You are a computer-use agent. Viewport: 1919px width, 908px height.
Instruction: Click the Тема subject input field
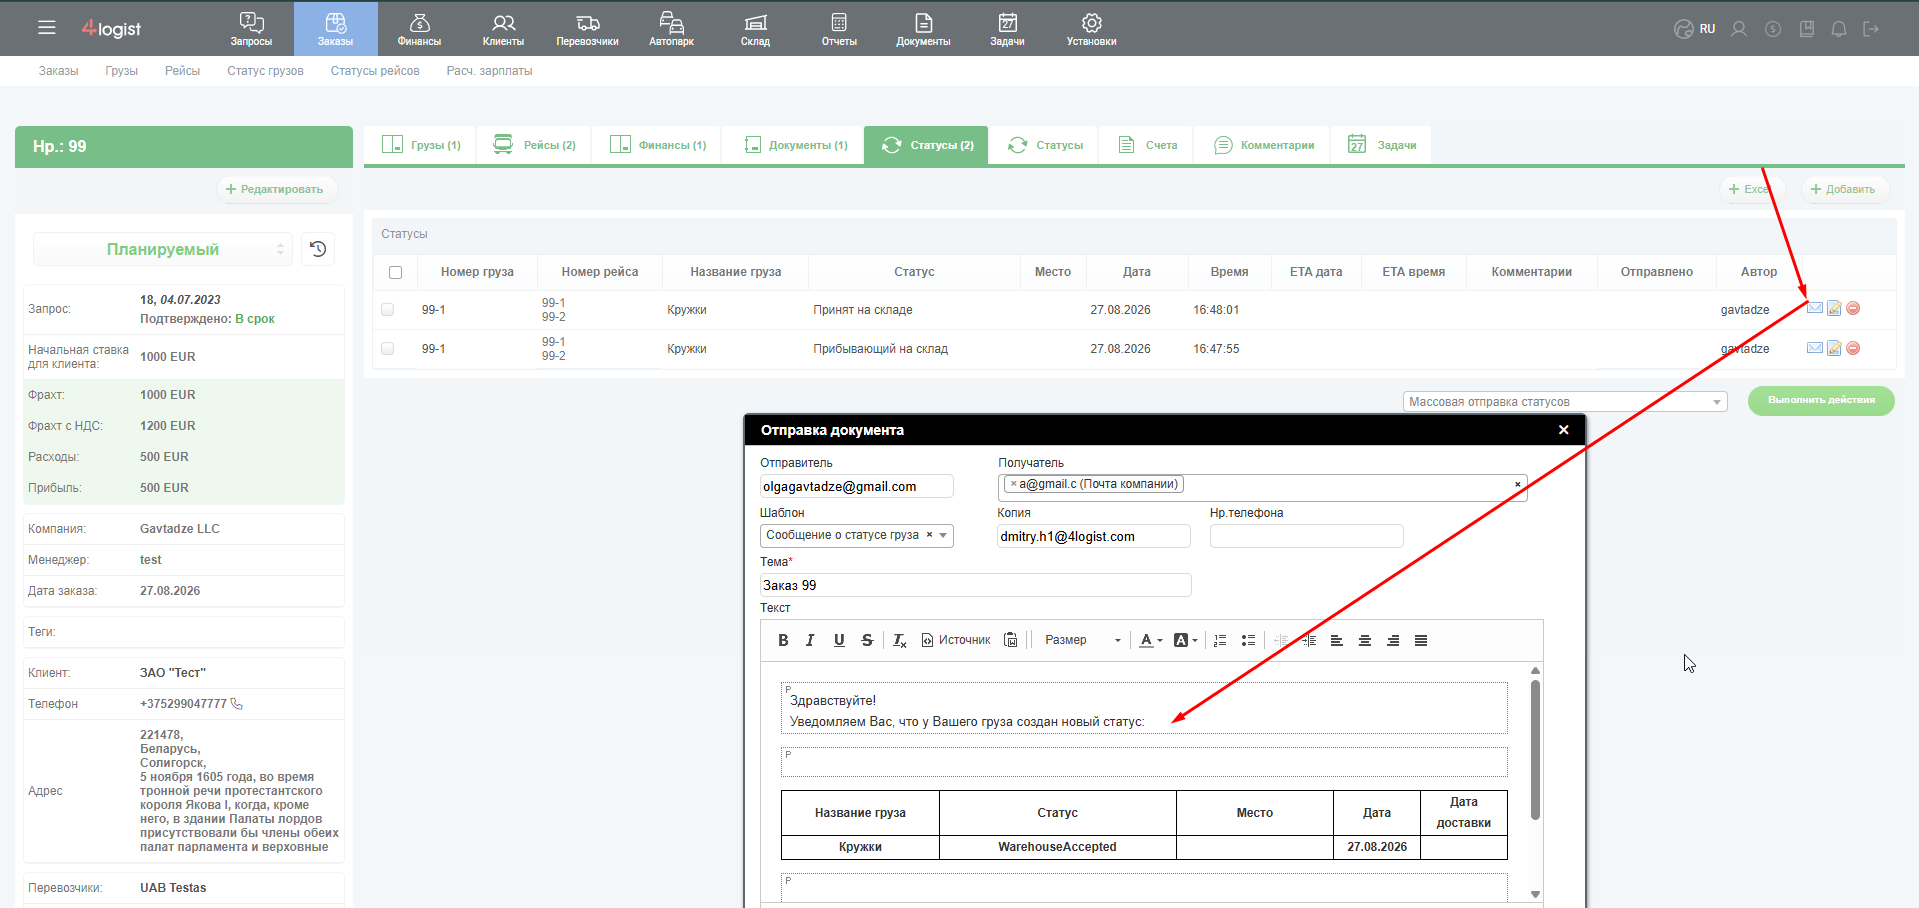(975, 585)
